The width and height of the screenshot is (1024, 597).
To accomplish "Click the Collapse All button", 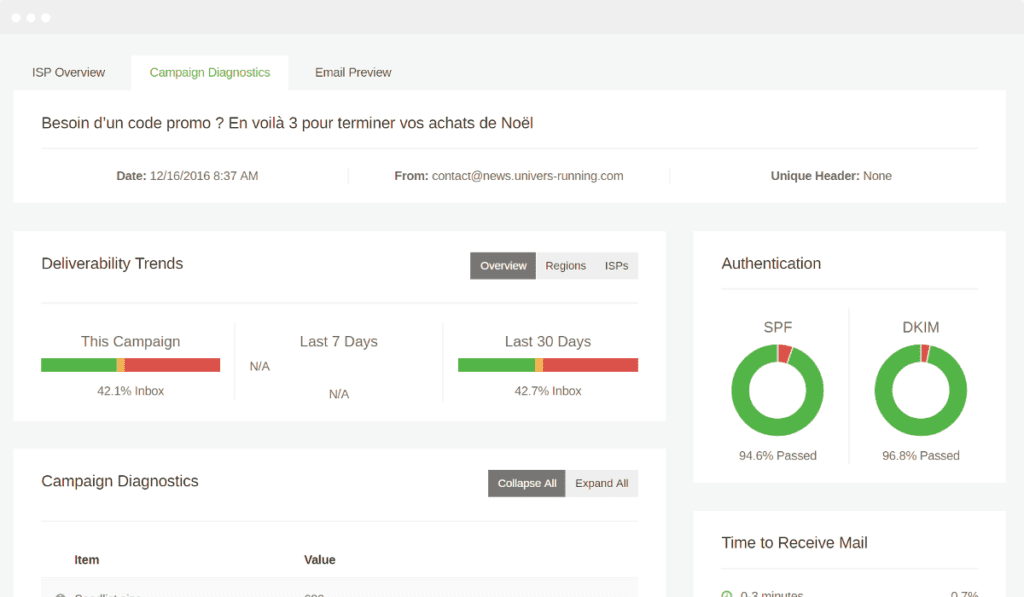I will 526,483.
